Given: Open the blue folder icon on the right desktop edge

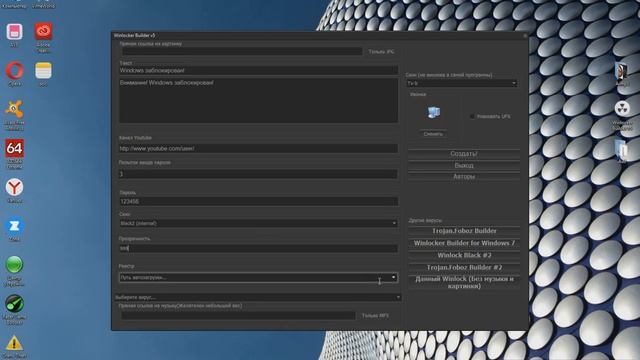Looking at the screenshot, I should click(x=622, y=149).
